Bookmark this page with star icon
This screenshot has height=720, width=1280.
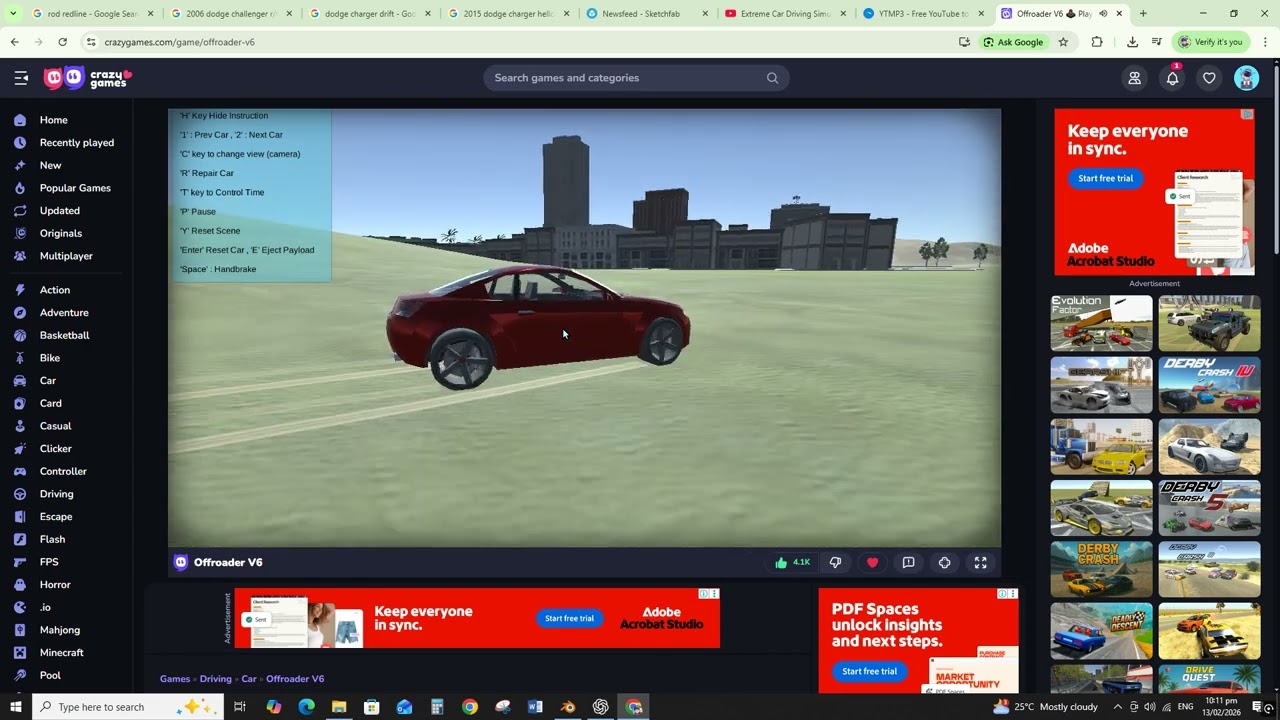(x=1063, y=42)
